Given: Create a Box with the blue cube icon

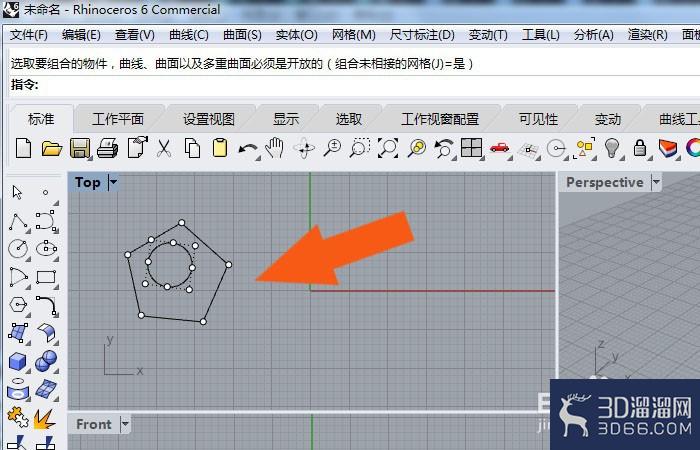Looking at the screenshot, I should point(18,362).
